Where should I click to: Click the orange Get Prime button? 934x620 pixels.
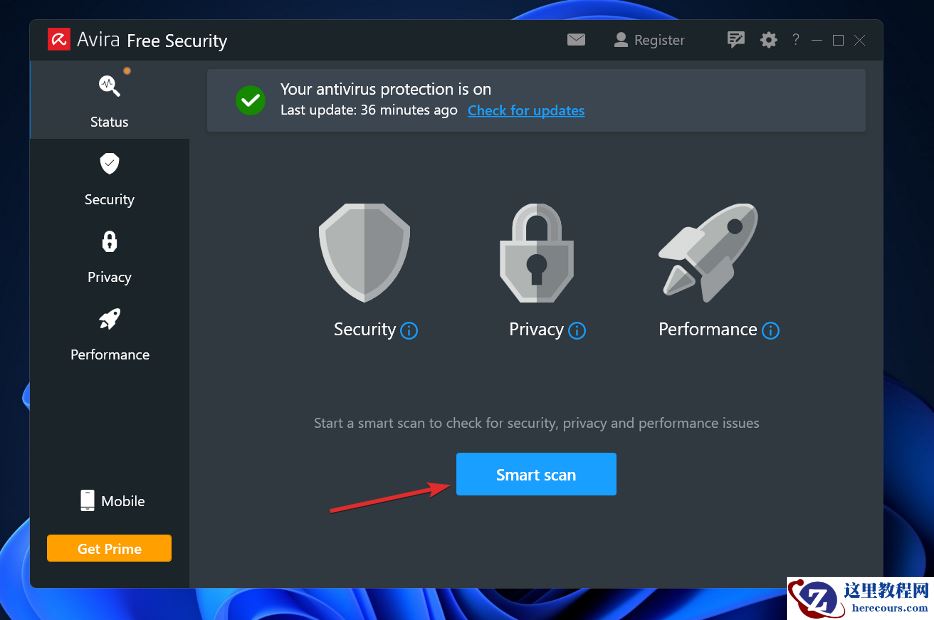109,548
